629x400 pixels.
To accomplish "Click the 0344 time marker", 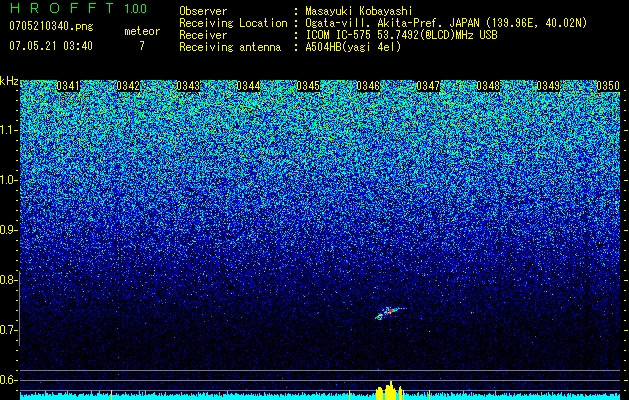I will (248, 86).
